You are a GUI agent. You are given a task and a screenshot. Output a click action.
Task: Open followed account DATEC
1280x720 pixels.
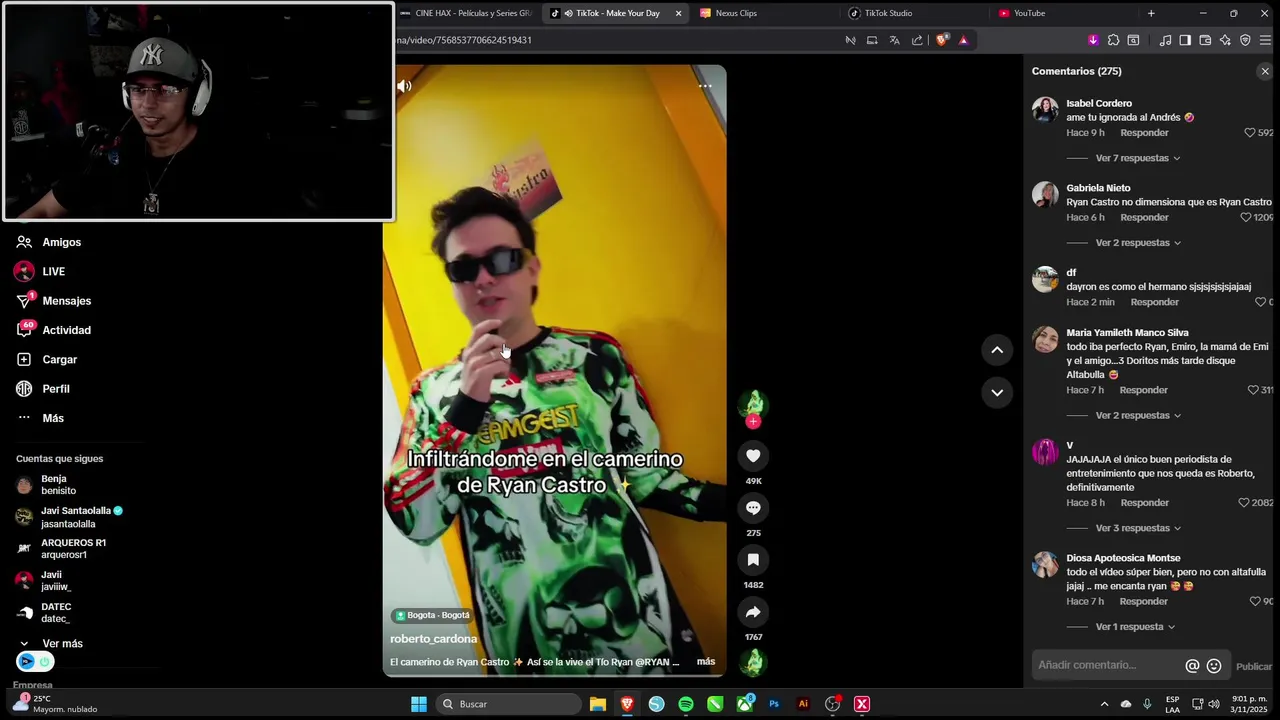[56, 613]
